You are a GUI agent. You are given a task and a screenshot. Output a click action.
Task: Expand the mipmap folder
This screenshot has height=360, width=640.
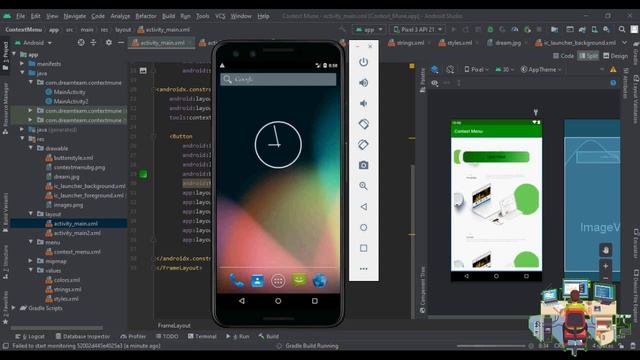coord(31,261)
